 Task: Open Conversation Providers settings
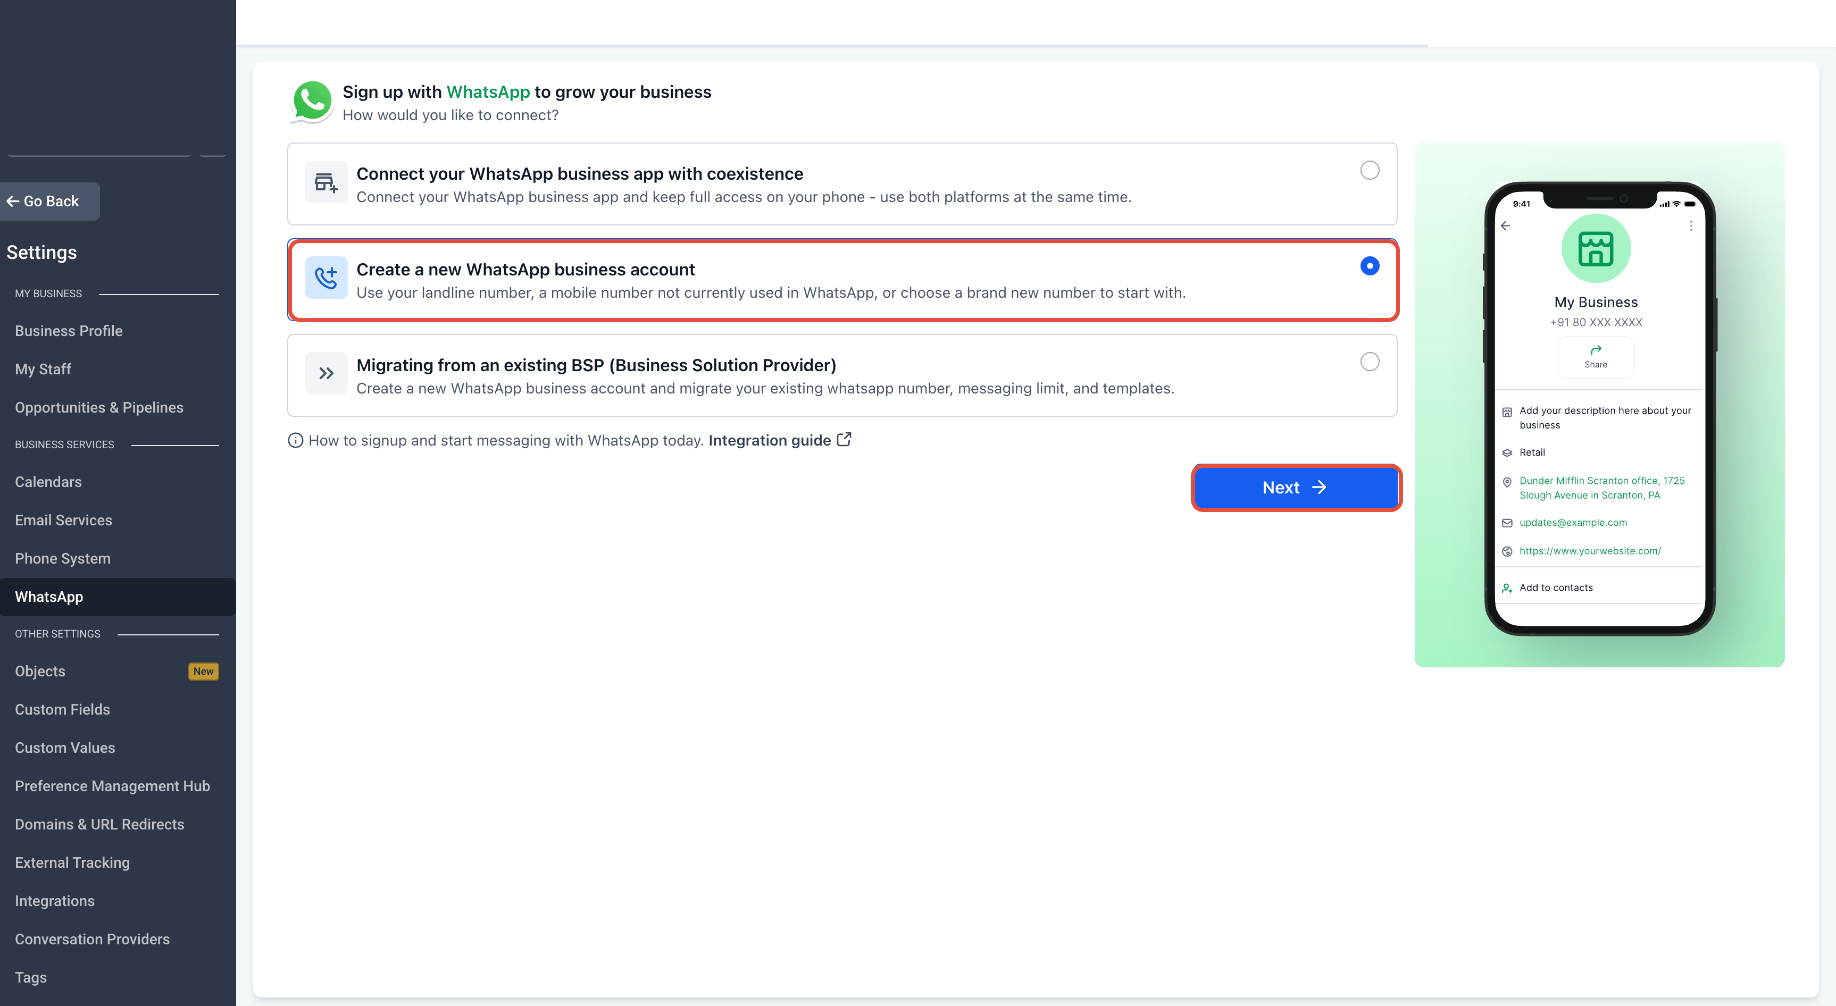pyautogui.click(x=92, y=940)
